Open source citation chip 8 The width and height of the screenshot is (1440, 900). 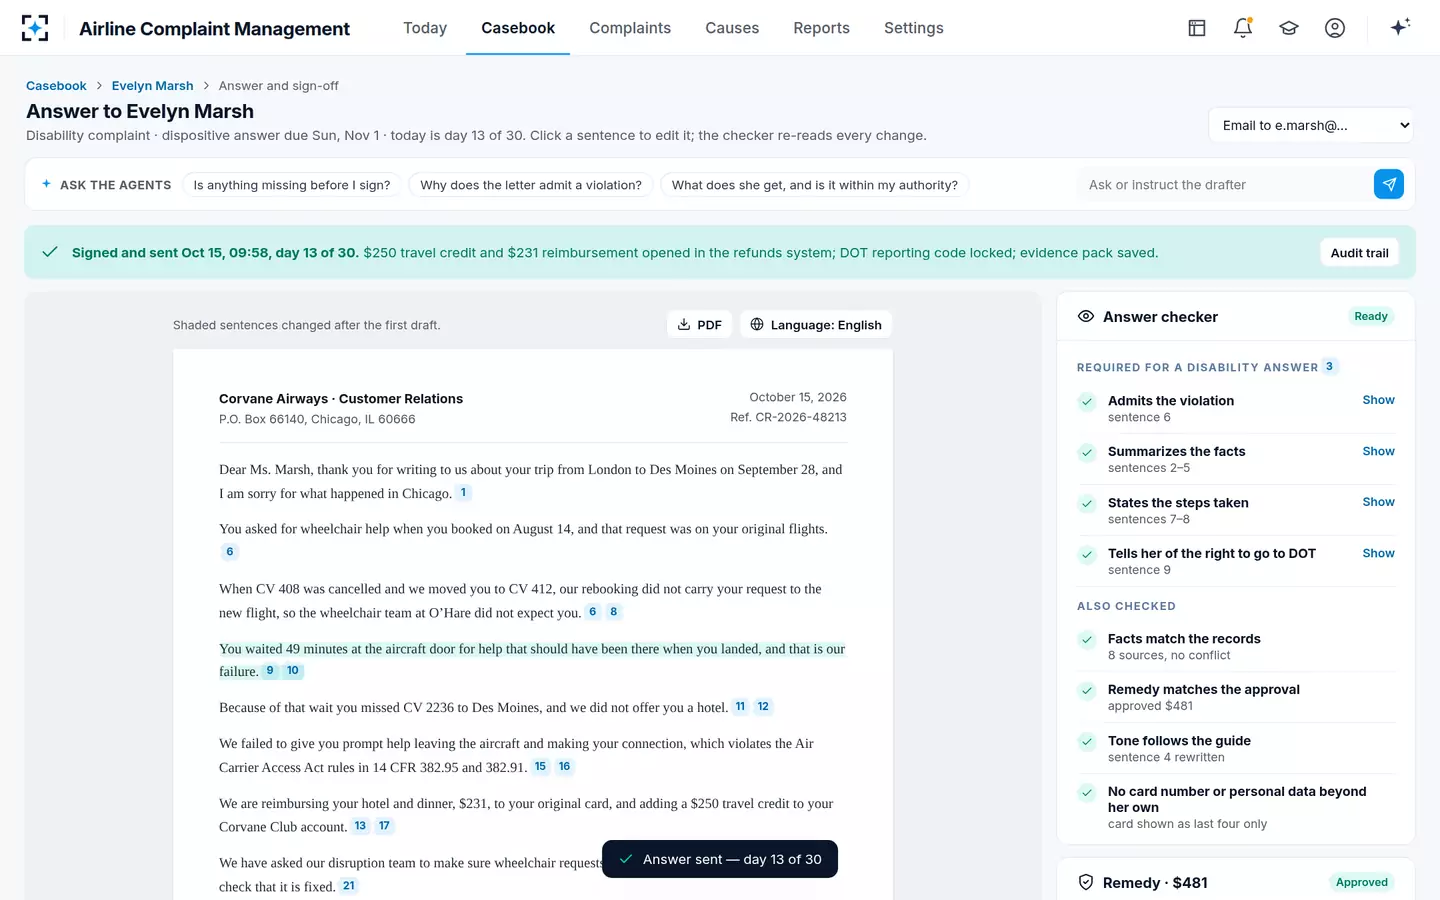(613, 612)
